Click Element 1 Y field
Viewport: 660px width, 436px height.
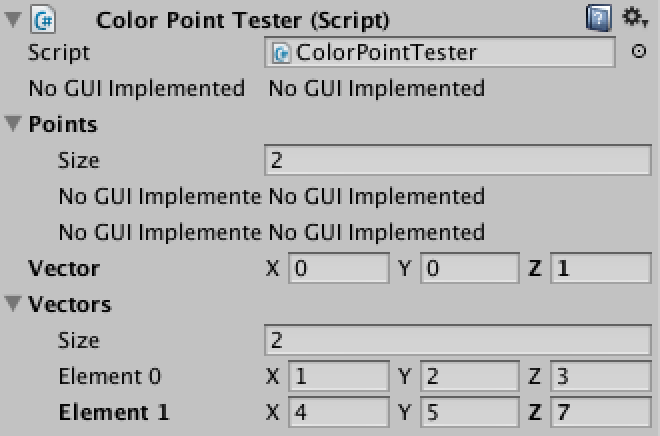point(470,412)
